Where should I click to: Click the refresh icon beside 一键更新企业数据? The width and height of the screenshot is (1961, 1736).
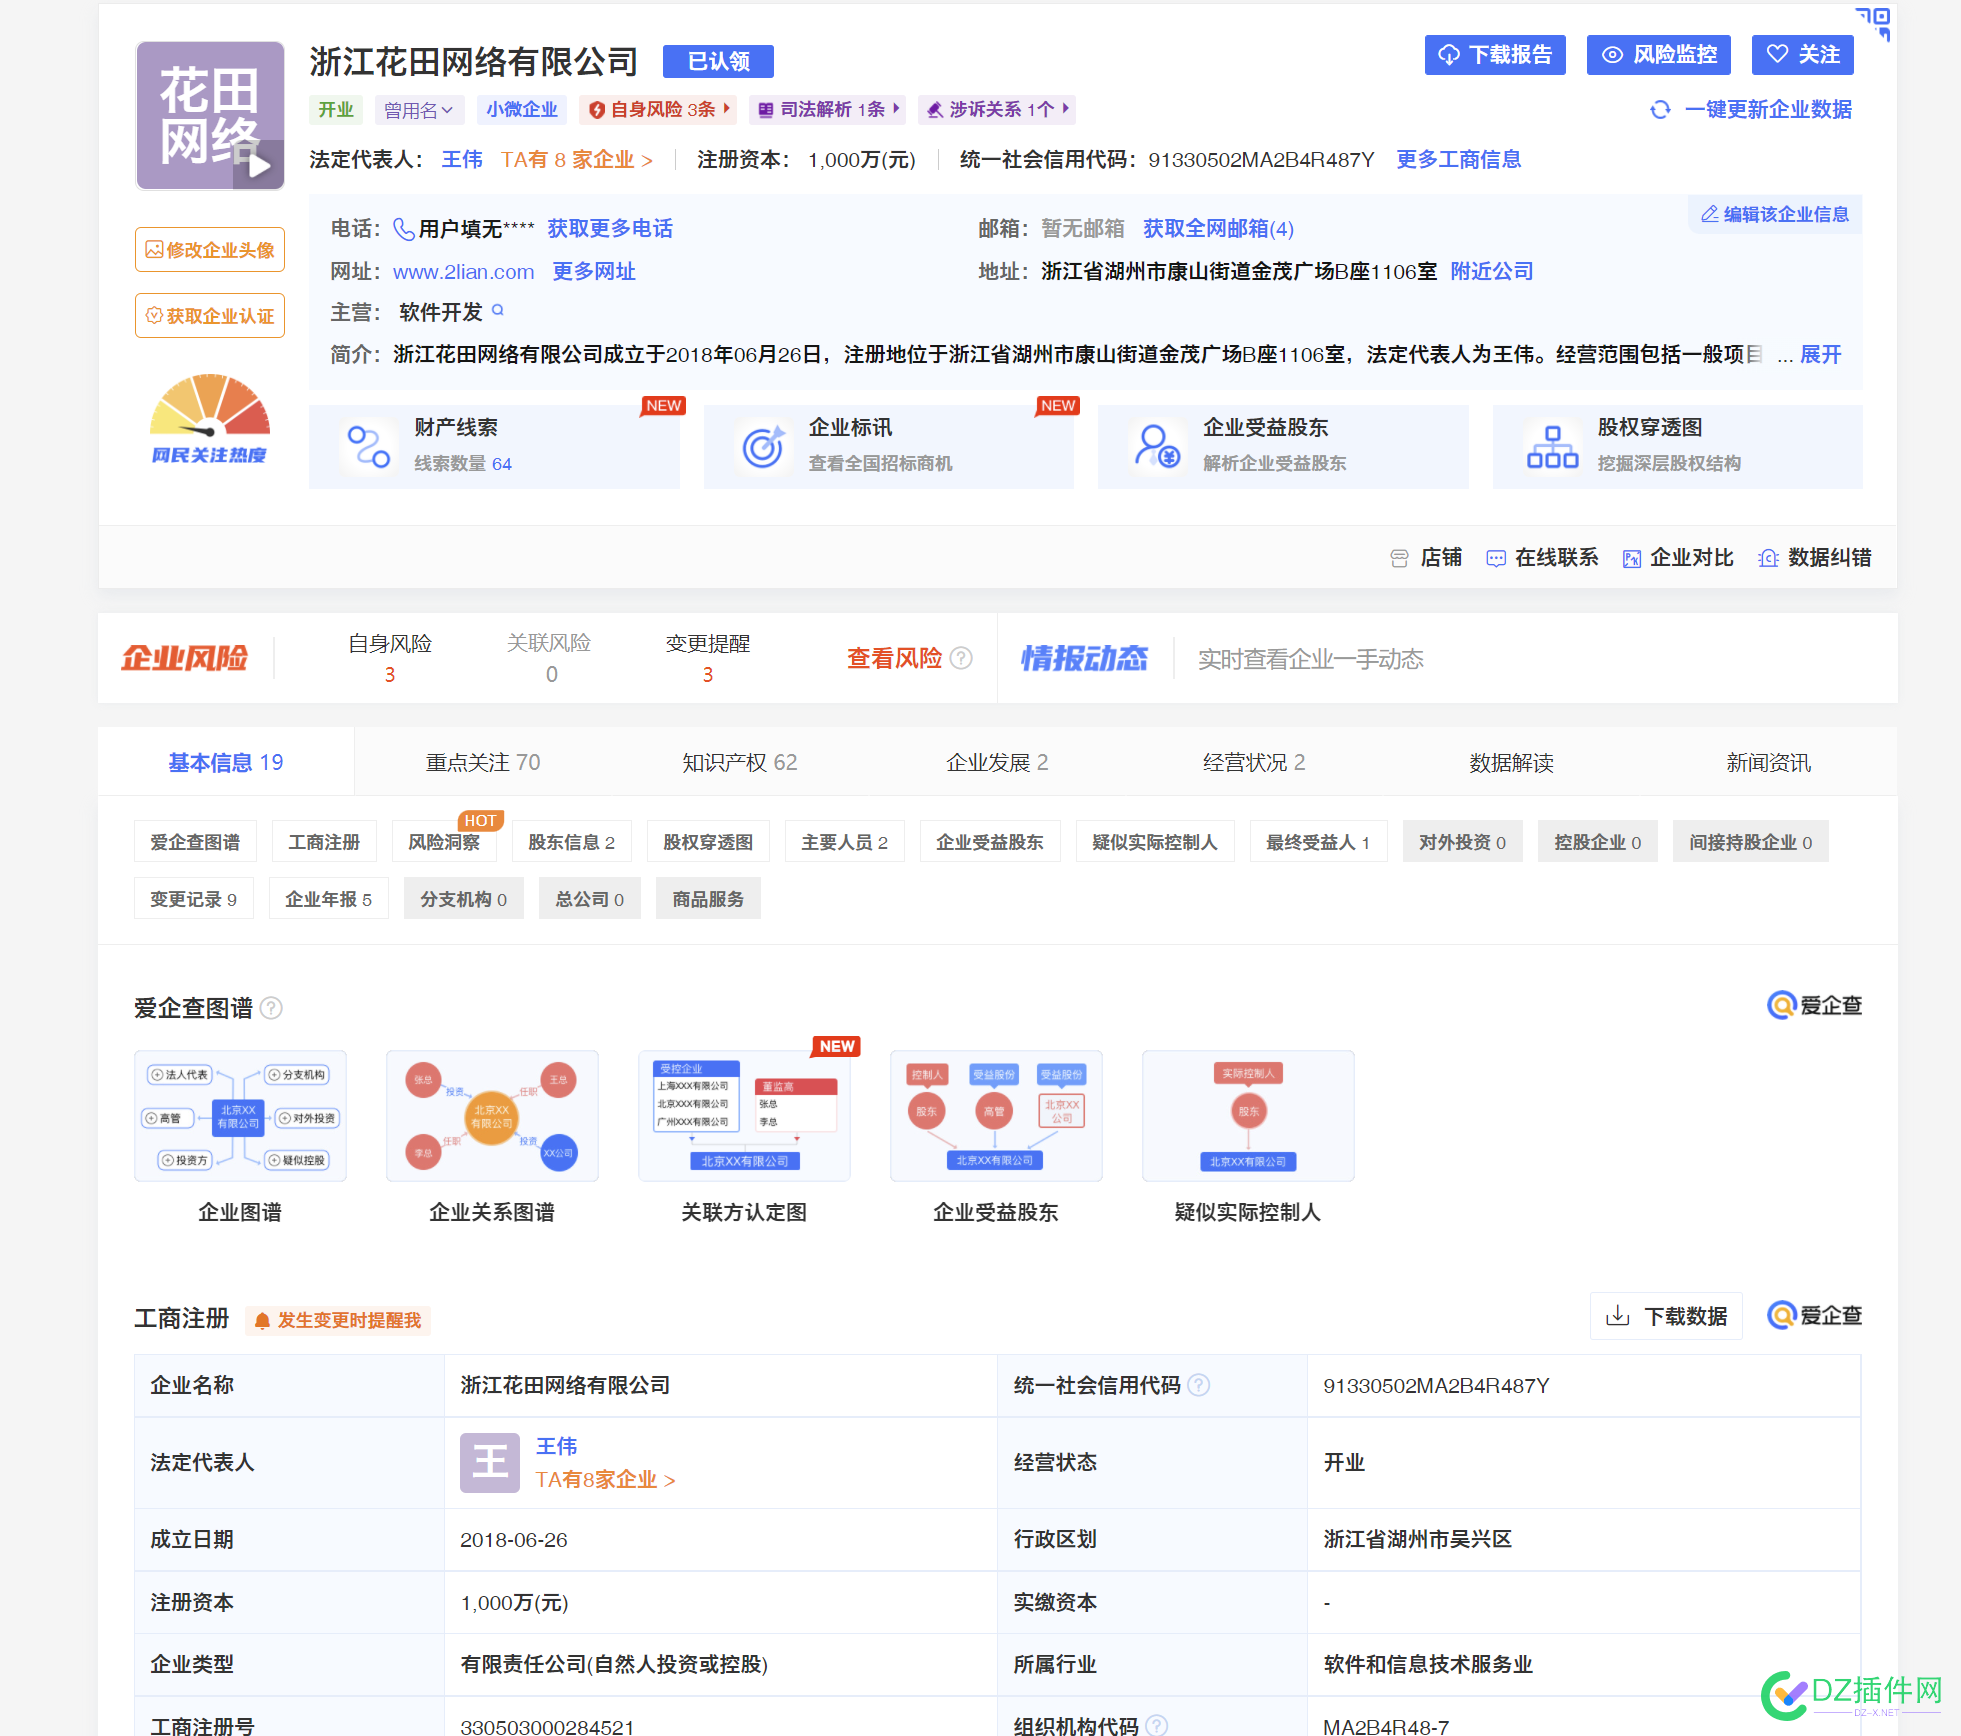(1660, 110)
